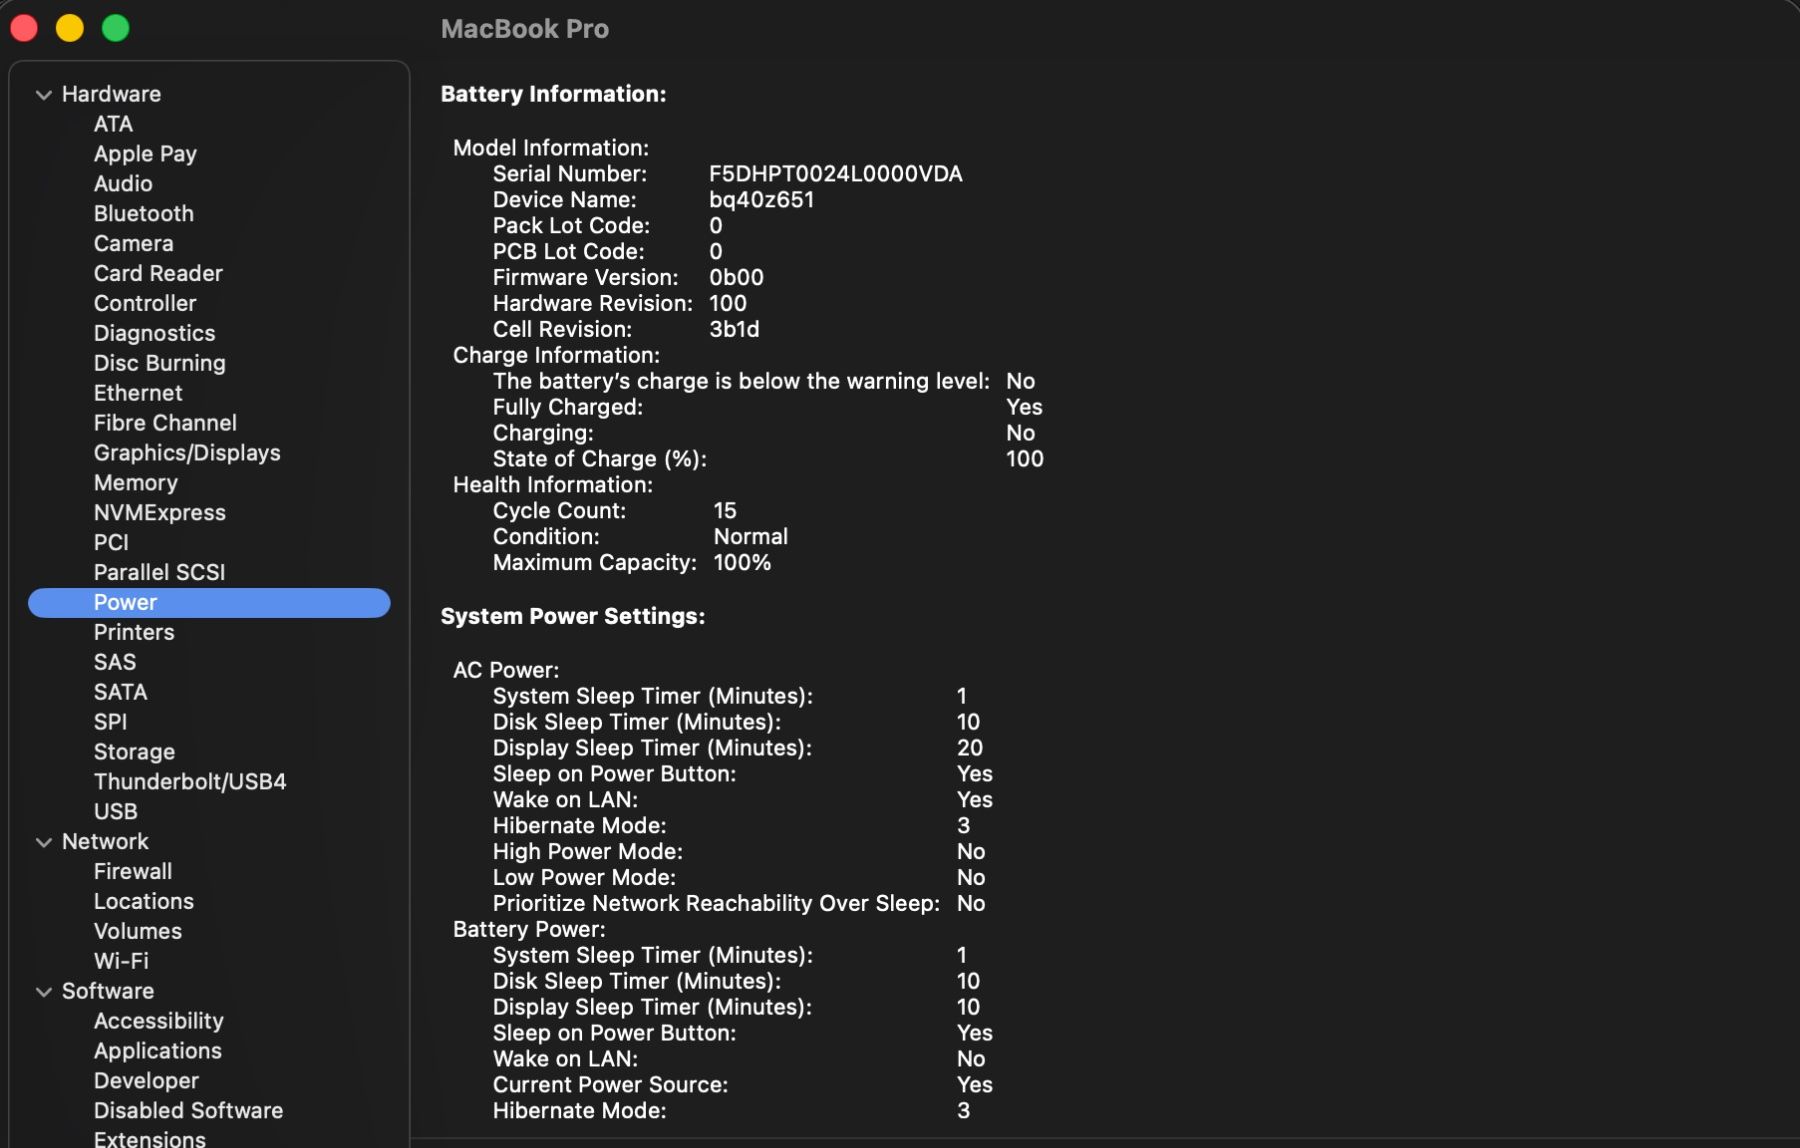Open Locations under Network
The height and width of the screenshot is (1148, 1800).
tap(144, 902)
